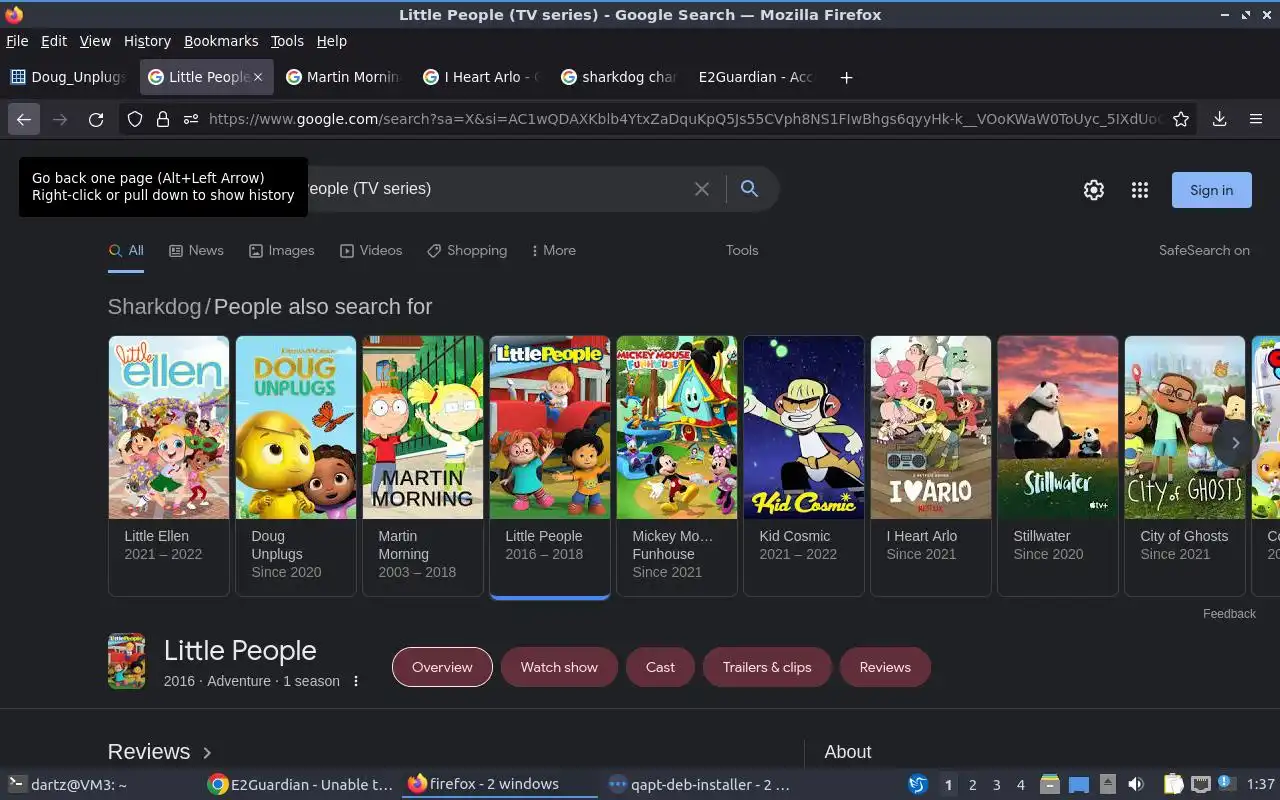Select the Shopping search filter
Viewport: 1280px width, 800px height.
[x=467, y=251]
